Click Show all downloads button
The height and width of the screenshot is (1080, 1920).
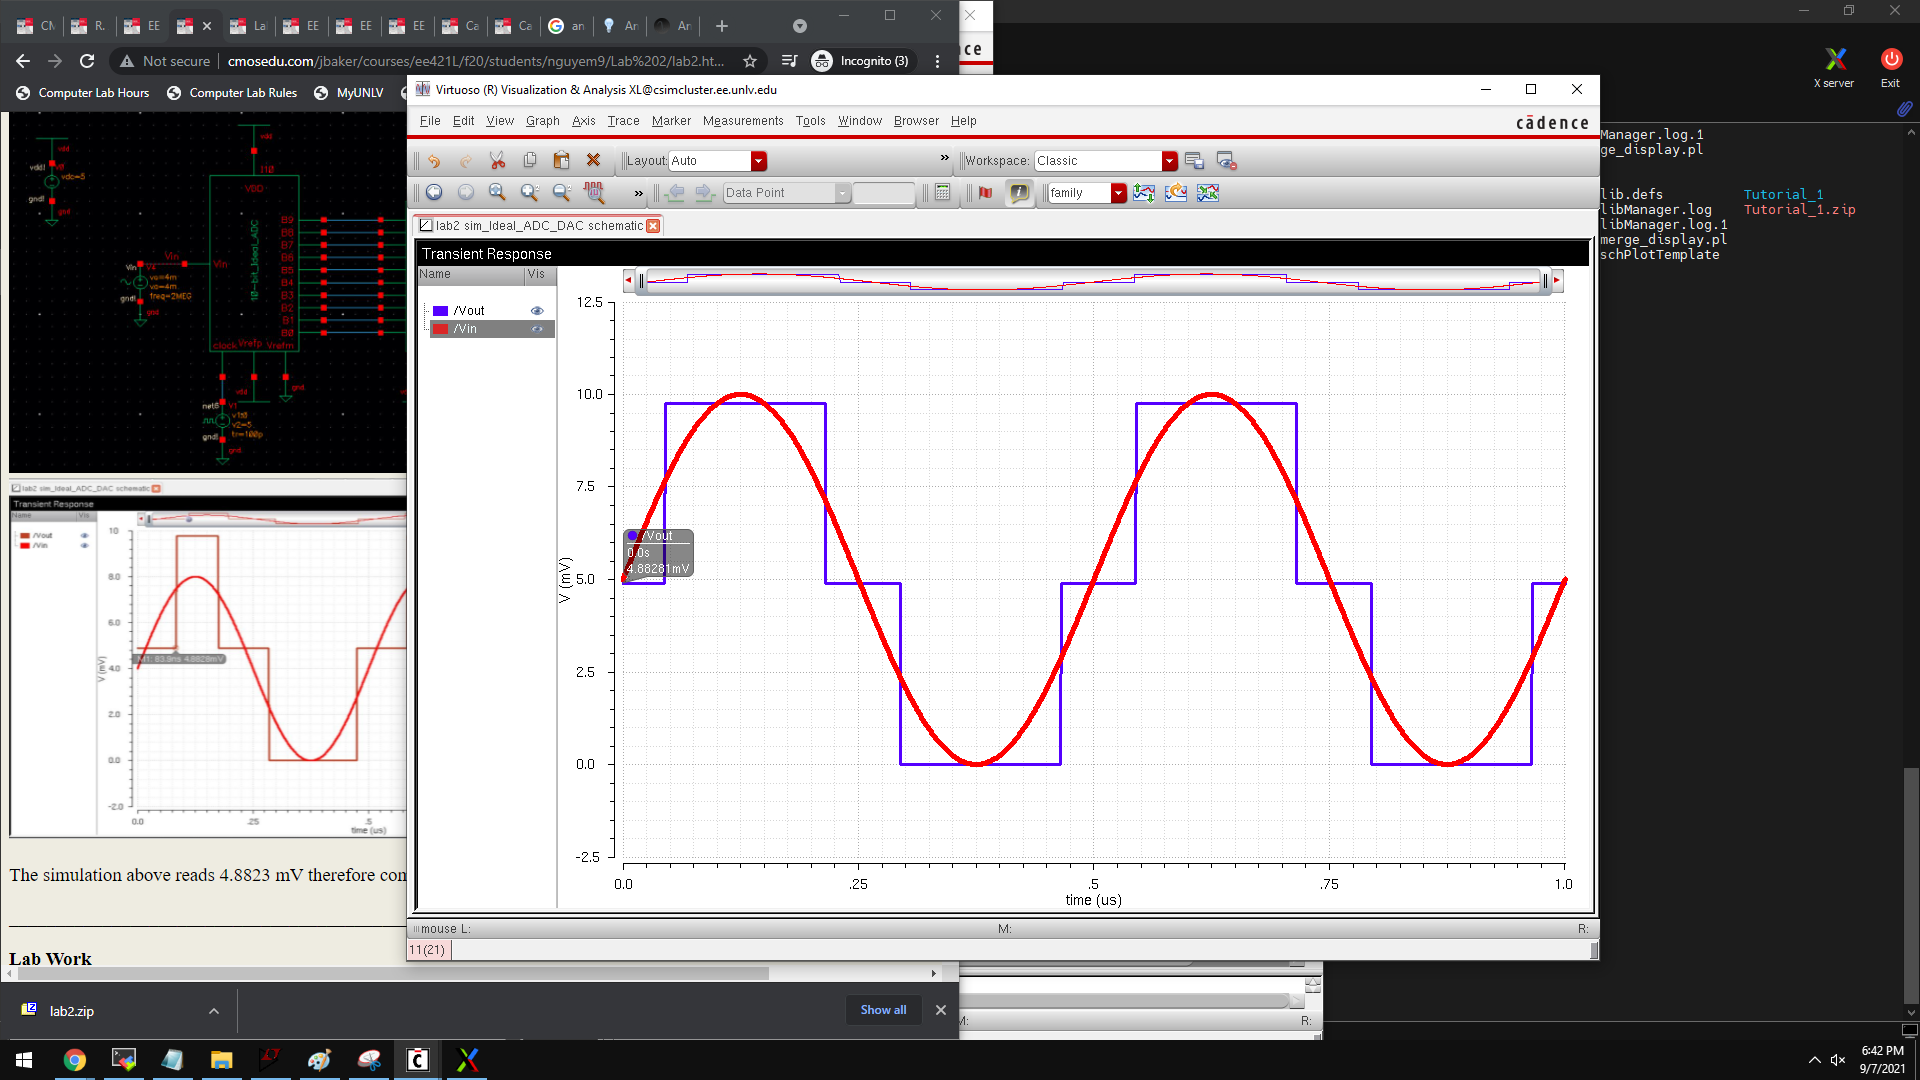click(x=883, y=1010)
